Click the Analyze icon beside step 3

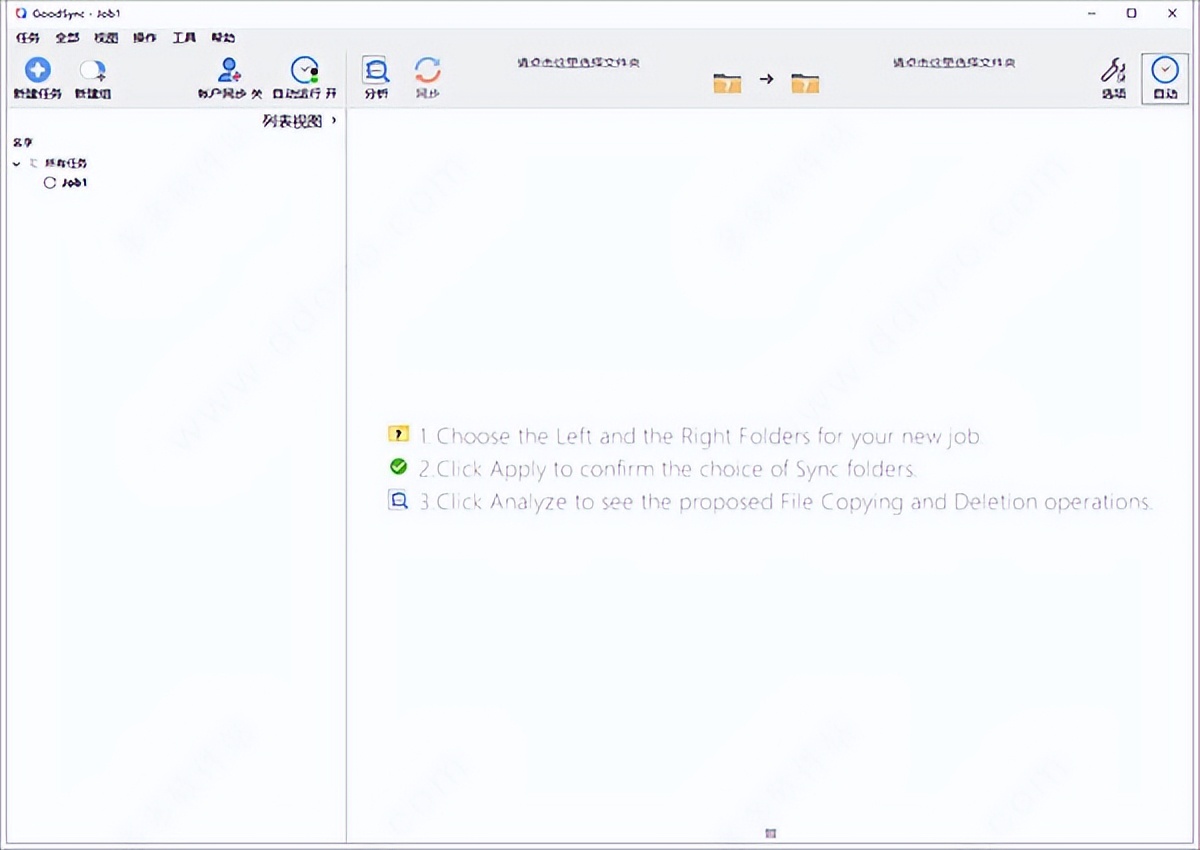tap(398, 500)
